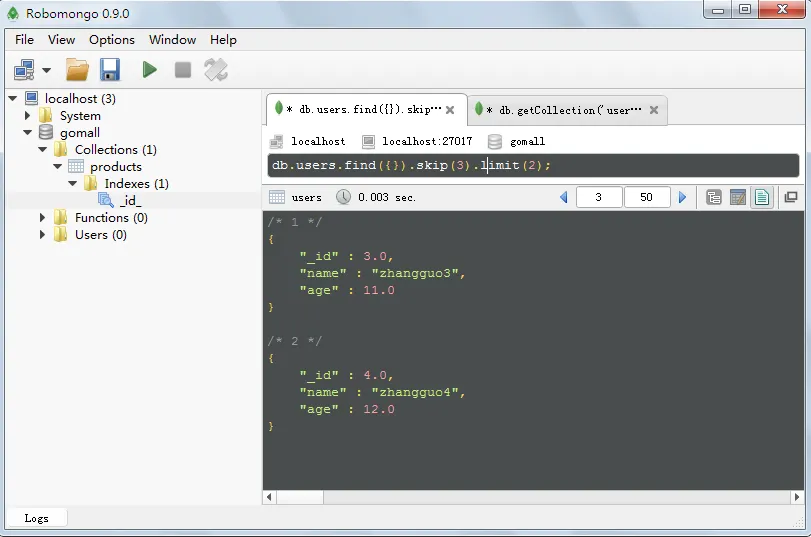
Task: Click the skip value field showing 3
Action: click(x=599, y=197)
